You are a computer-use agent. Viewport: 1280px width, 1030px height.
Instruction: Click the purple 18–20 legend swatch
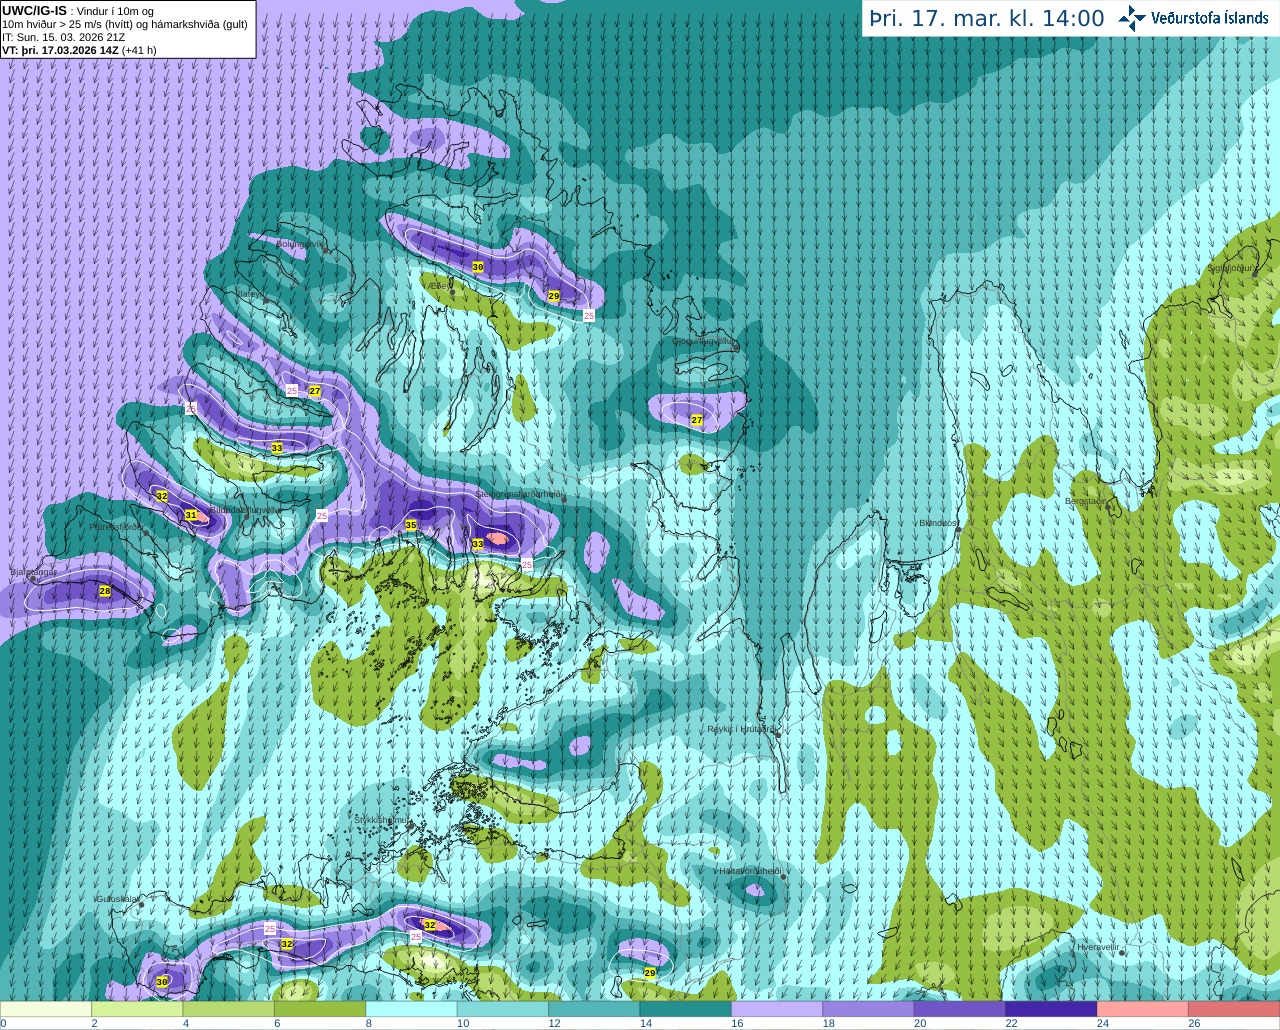pyautogui.click(x=869, y=1009)
